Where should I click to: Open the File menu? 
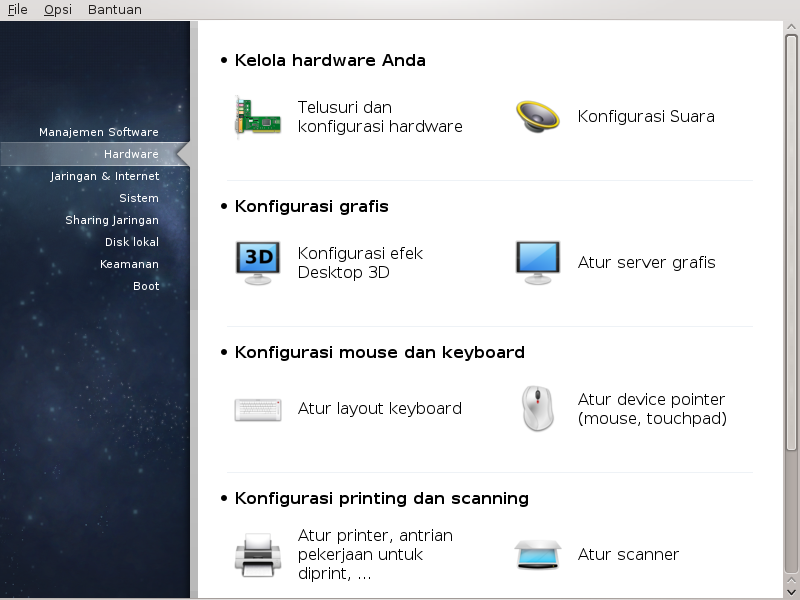pos(17,9)
